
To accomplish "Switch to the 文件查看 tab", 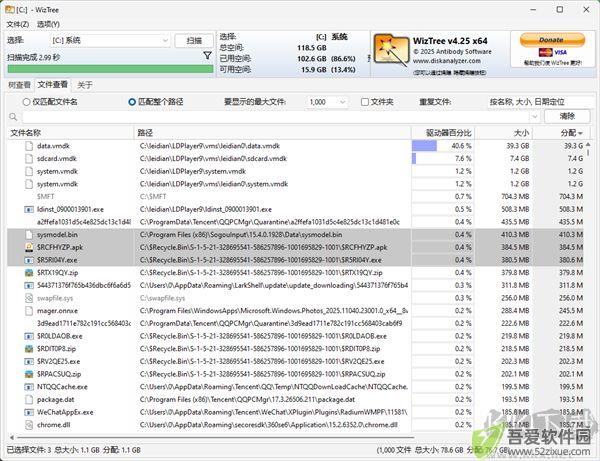I will point(53,85).
